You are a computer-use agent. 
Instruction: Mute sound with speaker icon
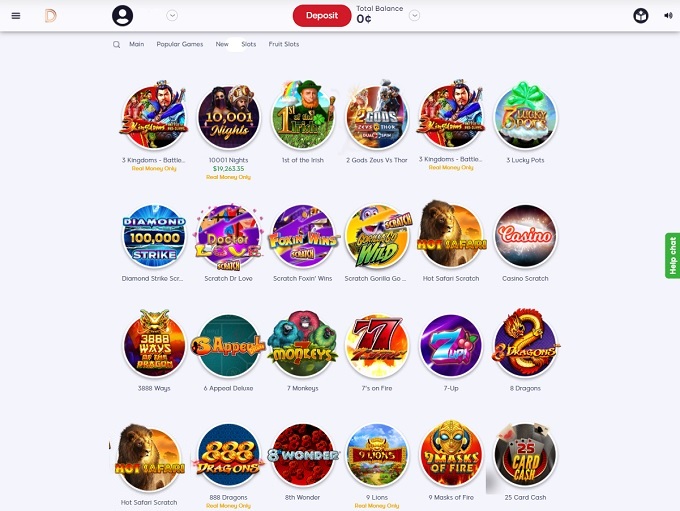click(668, 16)
